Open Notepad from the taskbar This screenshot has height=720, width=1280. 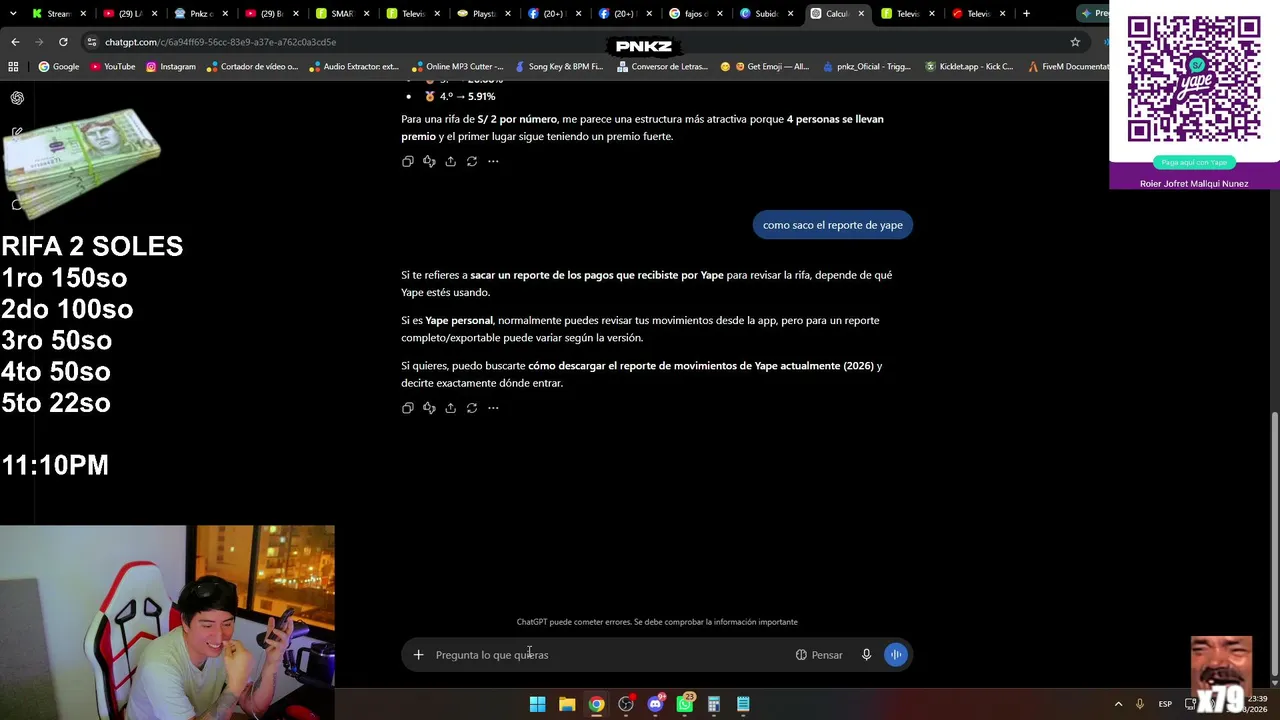(x=743, y=704)
